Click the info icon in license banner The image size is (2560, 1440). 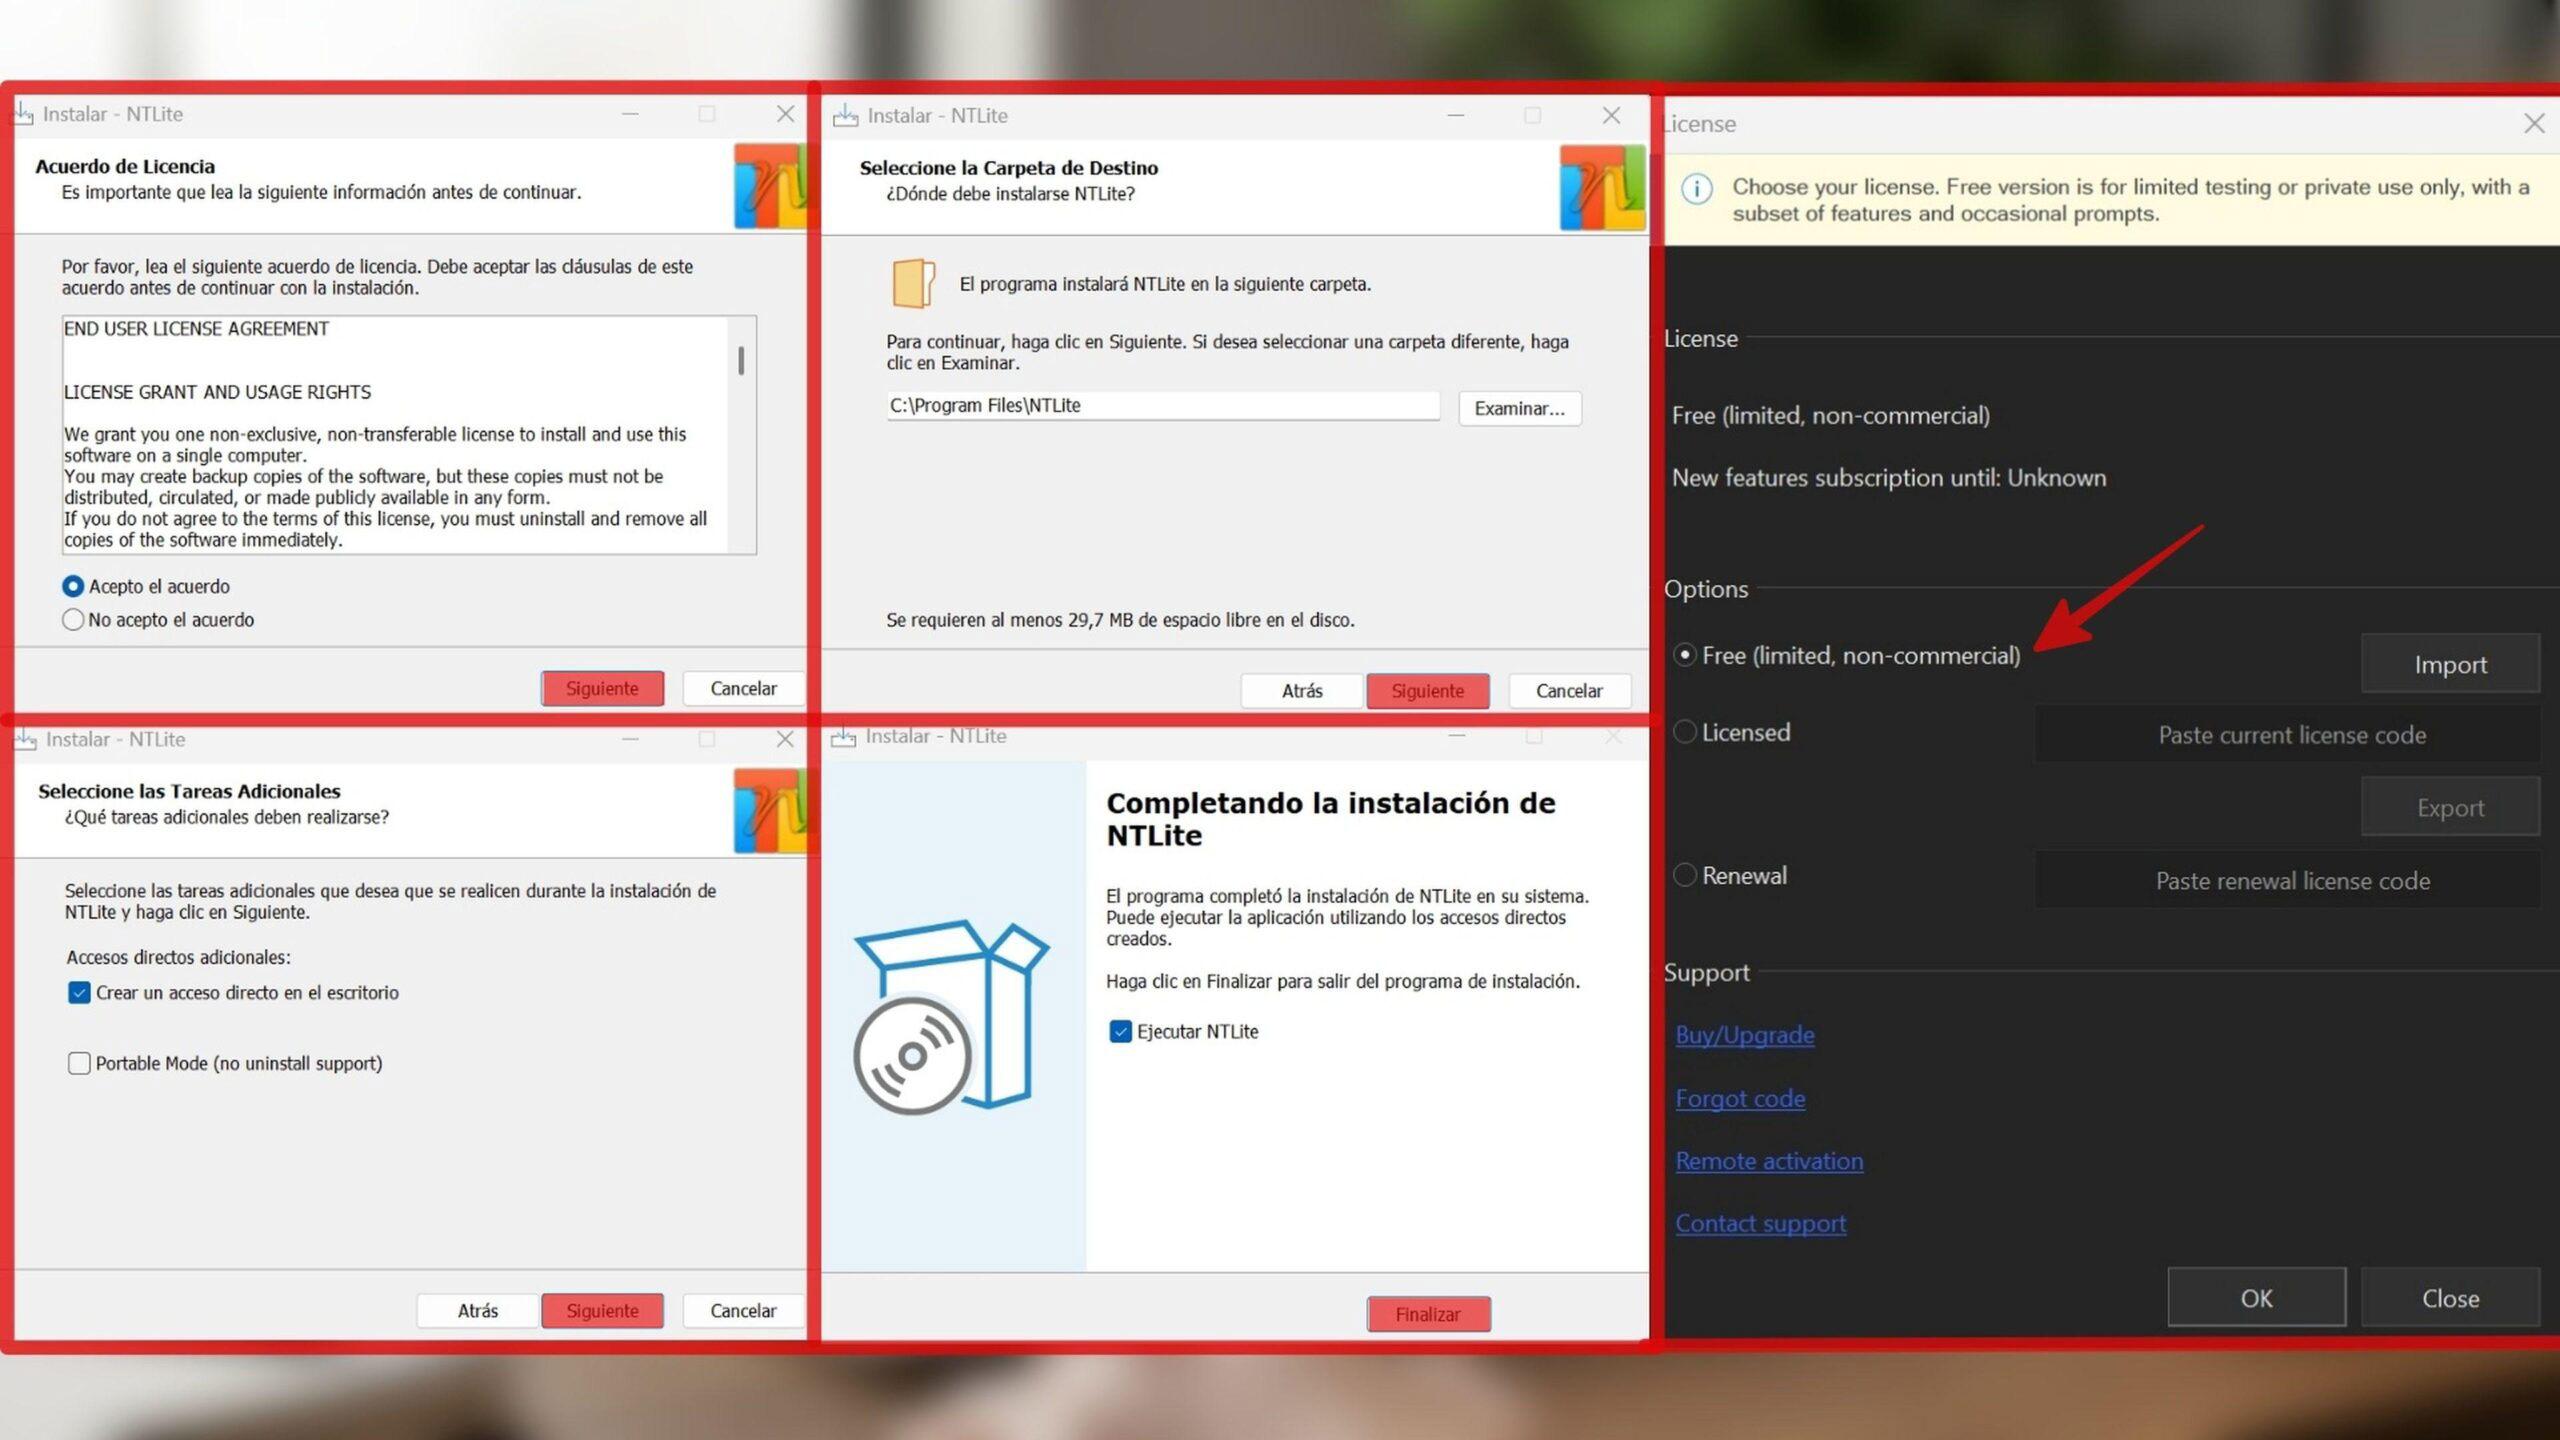tap(1696, 189)
